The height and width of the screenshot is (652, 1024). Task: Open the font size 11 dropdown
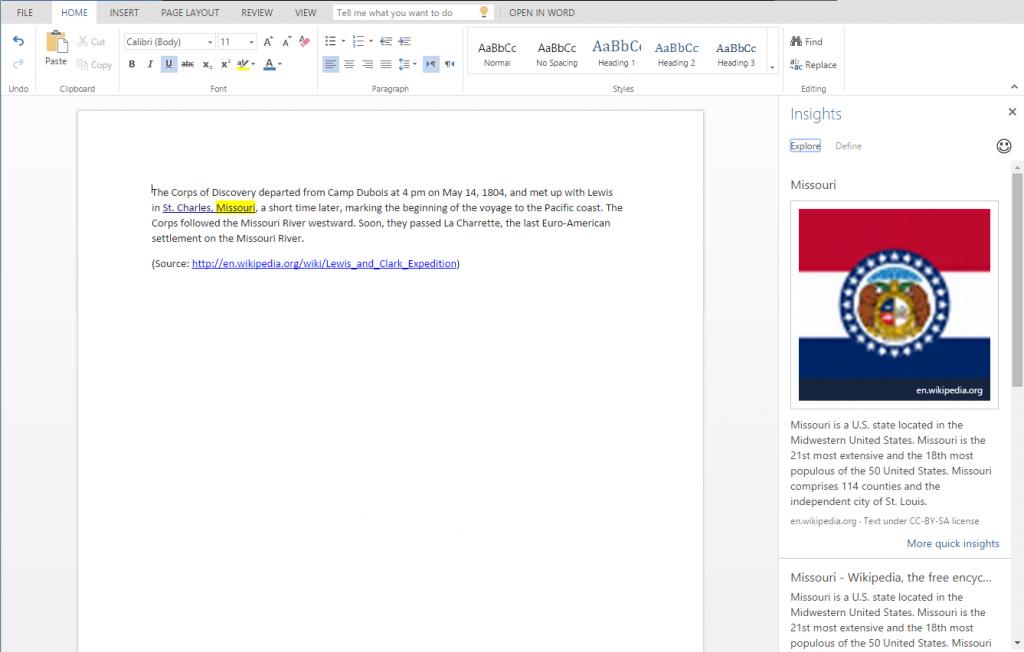[251, 42]
